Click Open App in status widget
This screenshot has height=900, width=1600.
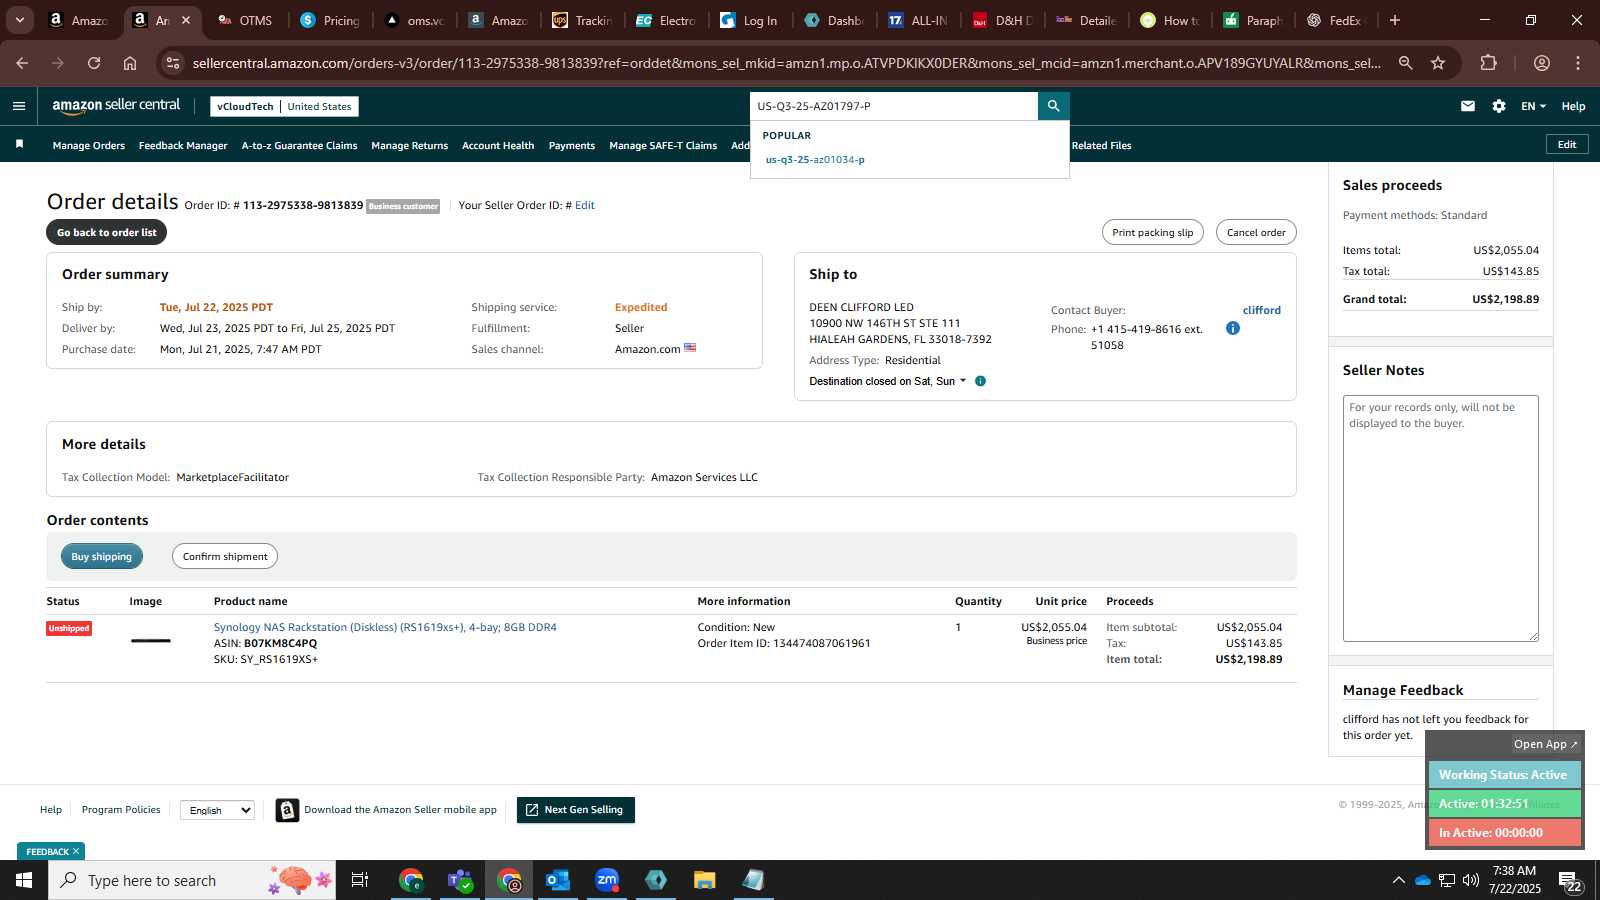(1545, 744)
